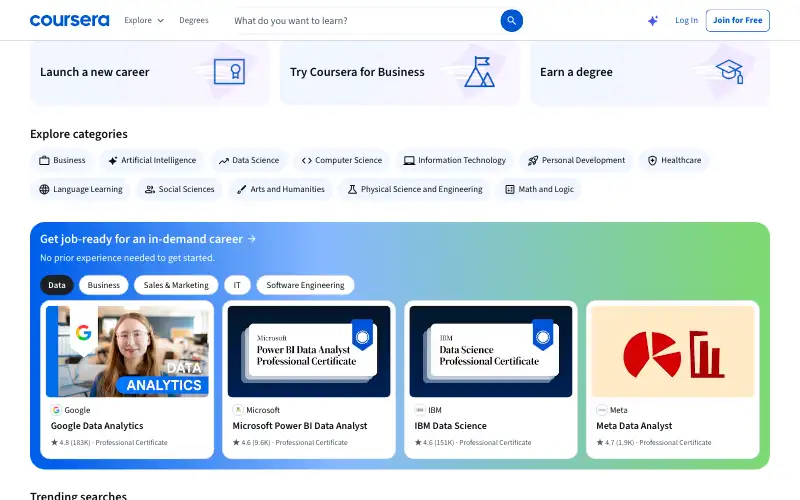Click the people icon beside Social Sciences
800x500 pixels.
[149, 189]
